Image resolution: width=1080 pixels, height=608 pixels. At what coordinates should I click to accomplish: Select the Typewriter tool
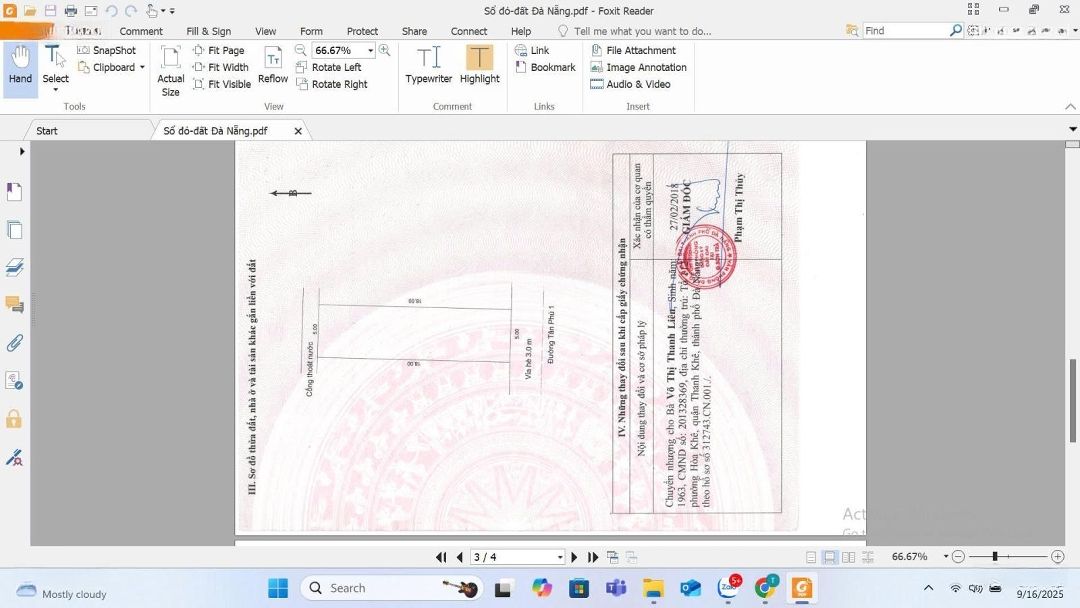428,64
